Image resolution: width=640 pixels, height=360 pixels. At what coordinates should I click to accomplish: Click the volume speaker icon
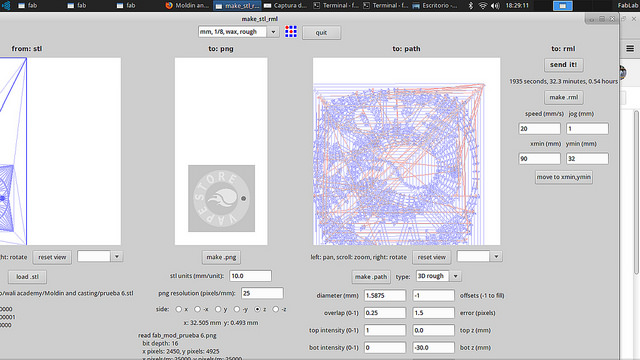tap(496, 5)
